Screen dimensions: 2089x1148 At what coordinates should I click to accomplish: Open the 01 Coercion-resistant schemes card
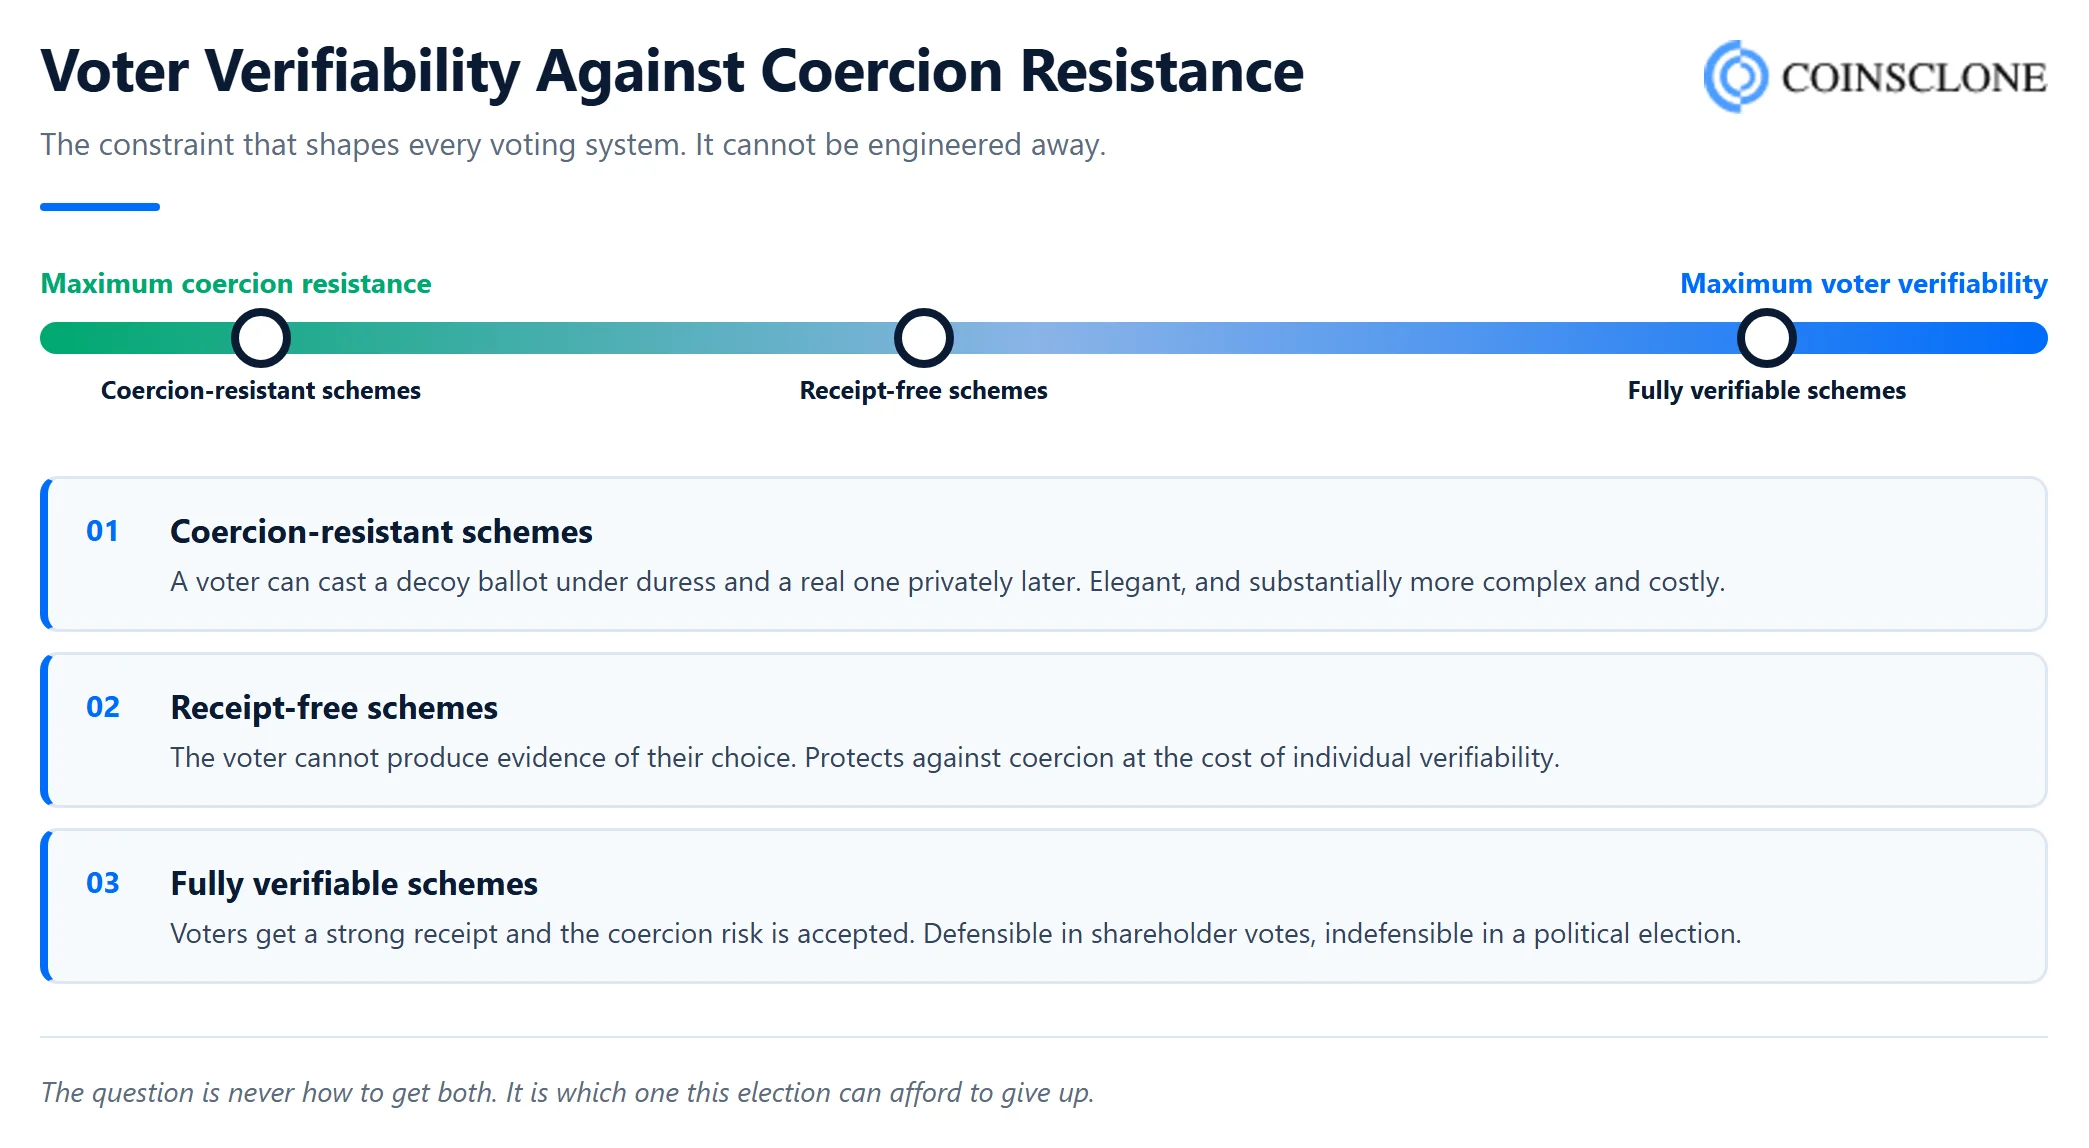[1044, 554]
